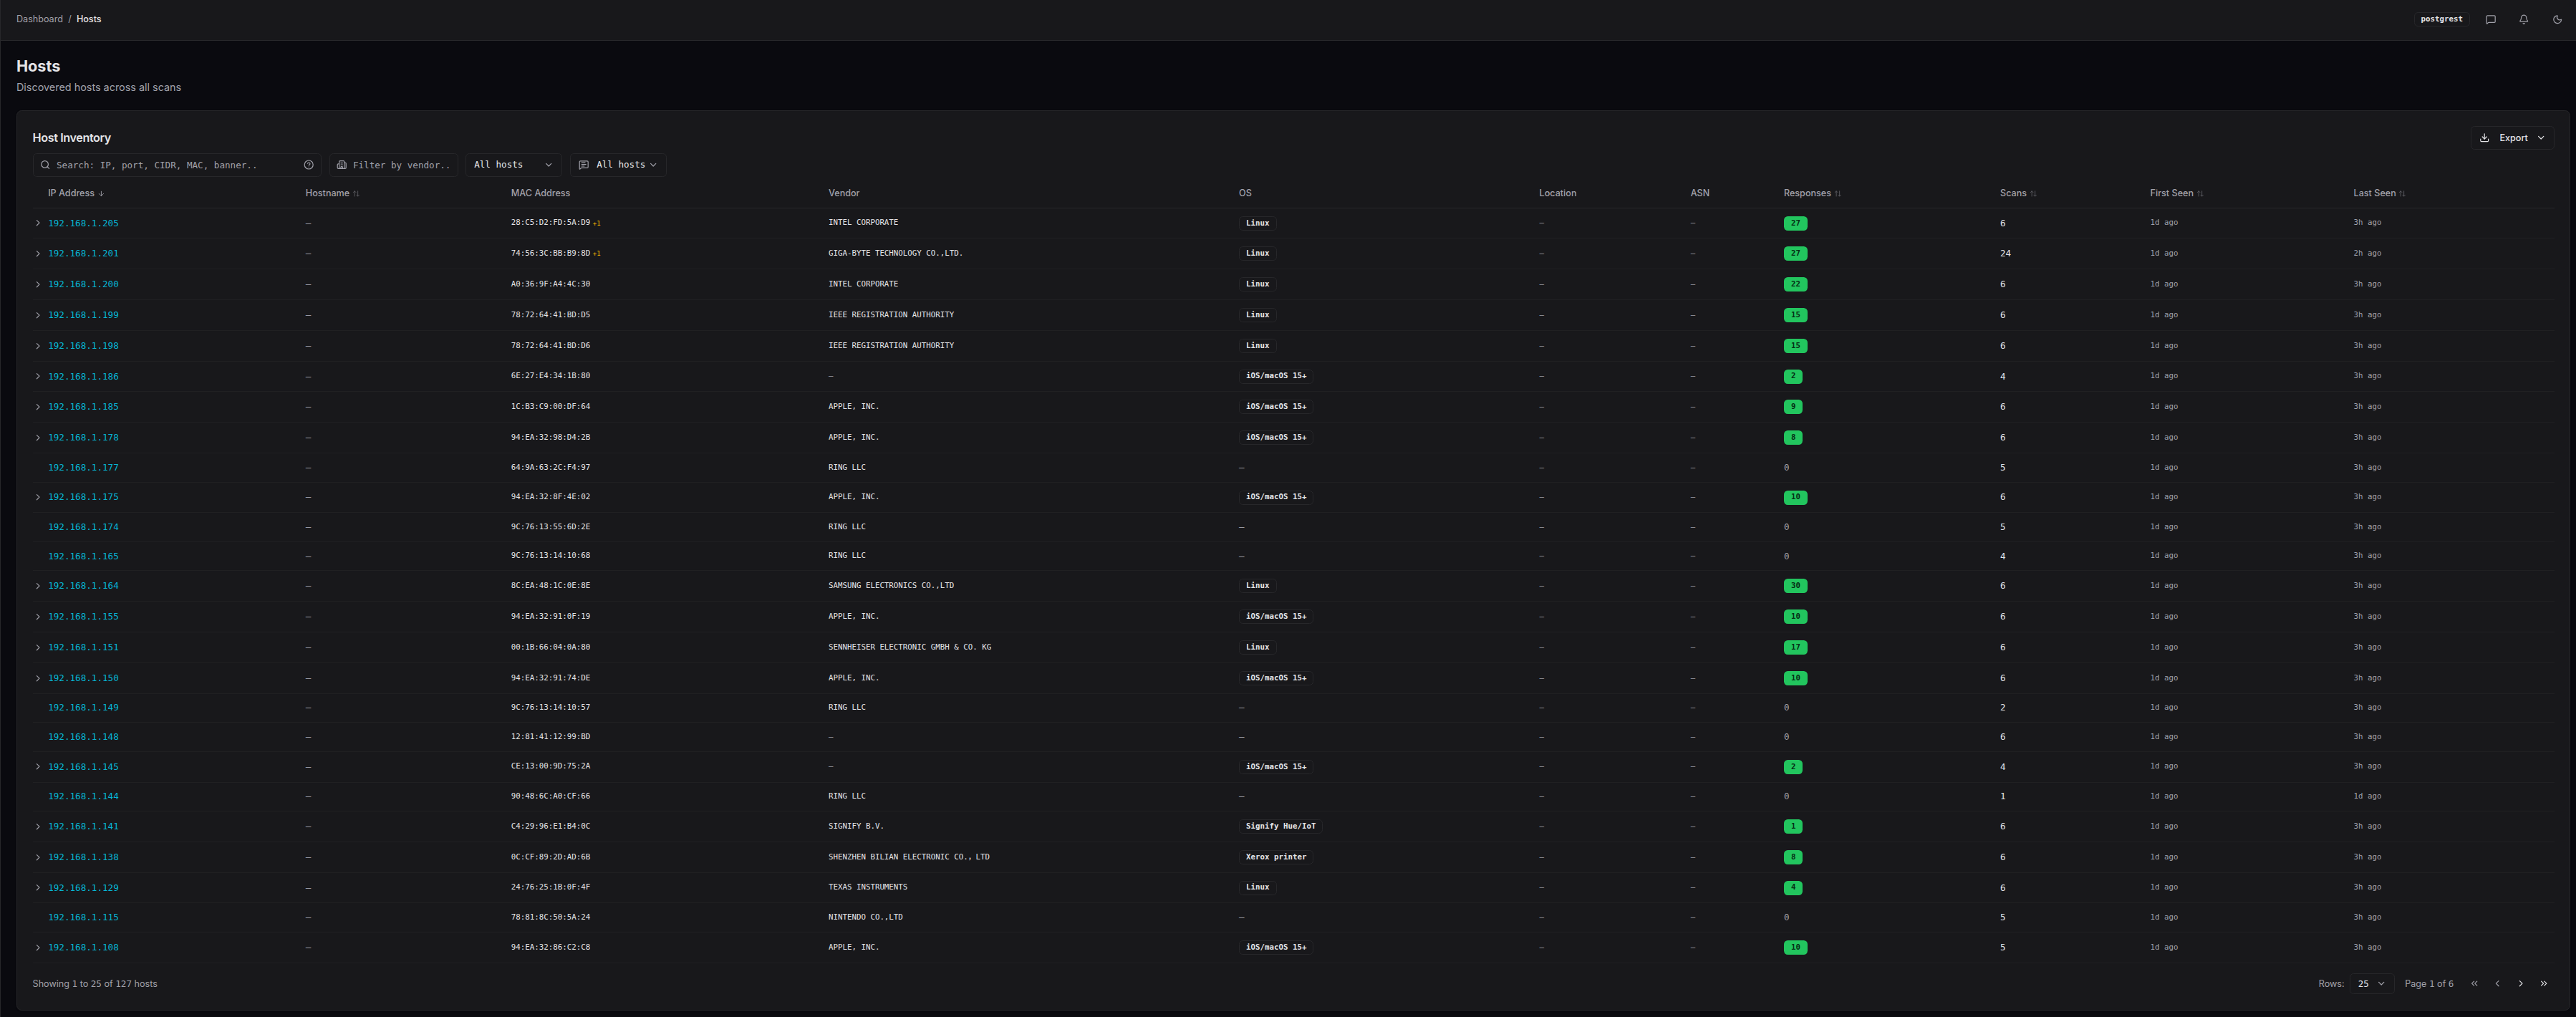Viewport: 2576px width, 1017px height.
Task: Open host details for 192.168.1.177
Action: [x=83, y=467]
